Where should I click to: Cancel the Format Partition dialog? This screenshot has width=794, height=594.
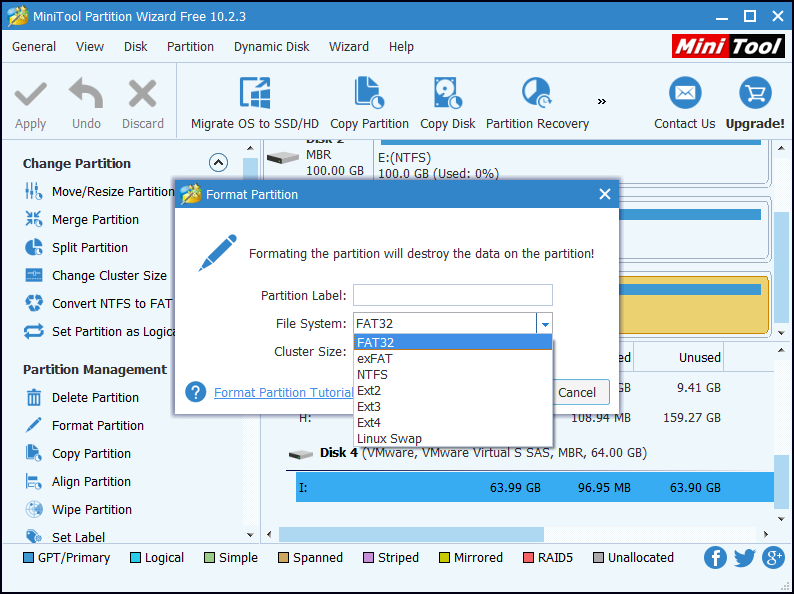pos(580,392)
